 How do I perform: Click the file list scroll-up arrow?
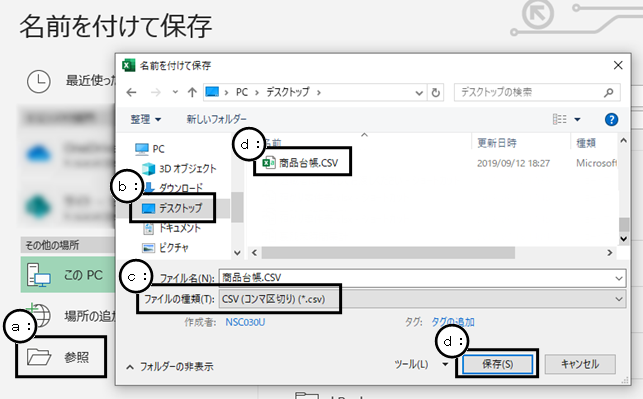(623, 141)
